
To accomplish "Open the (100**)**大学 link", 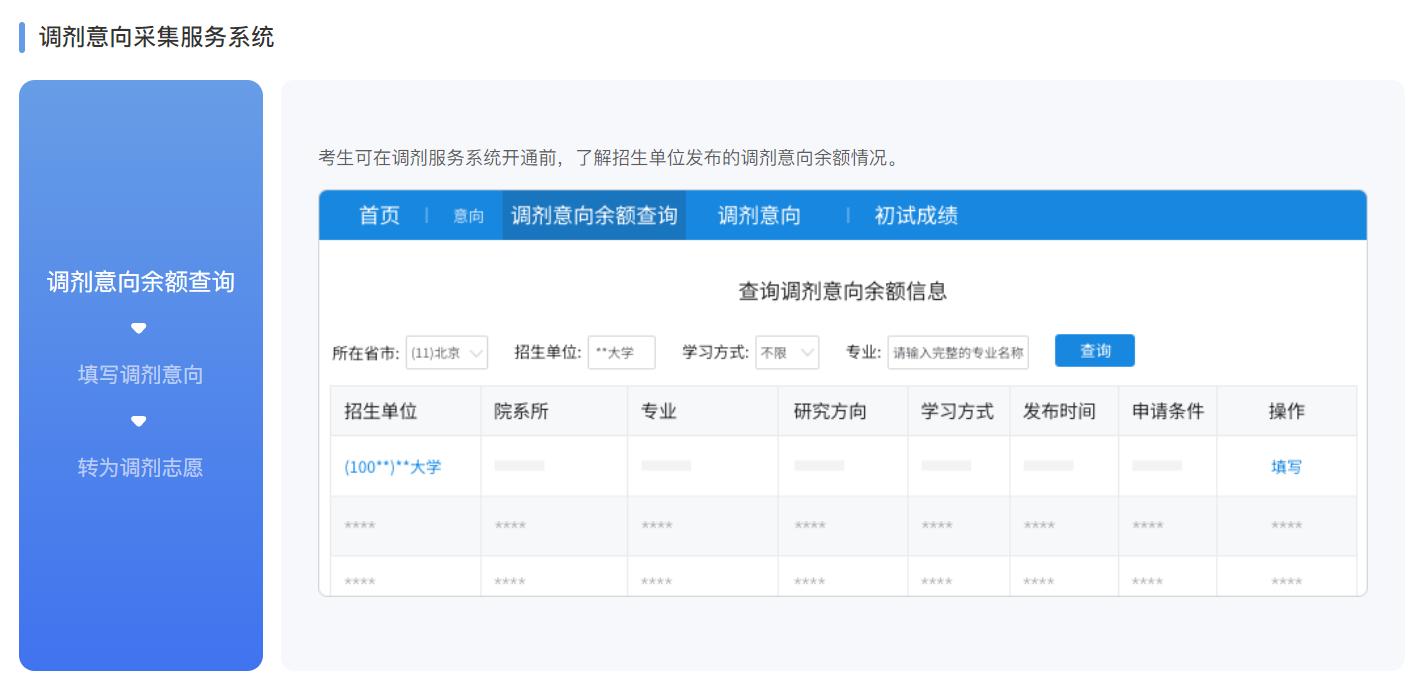I will (x=392, y=466).
